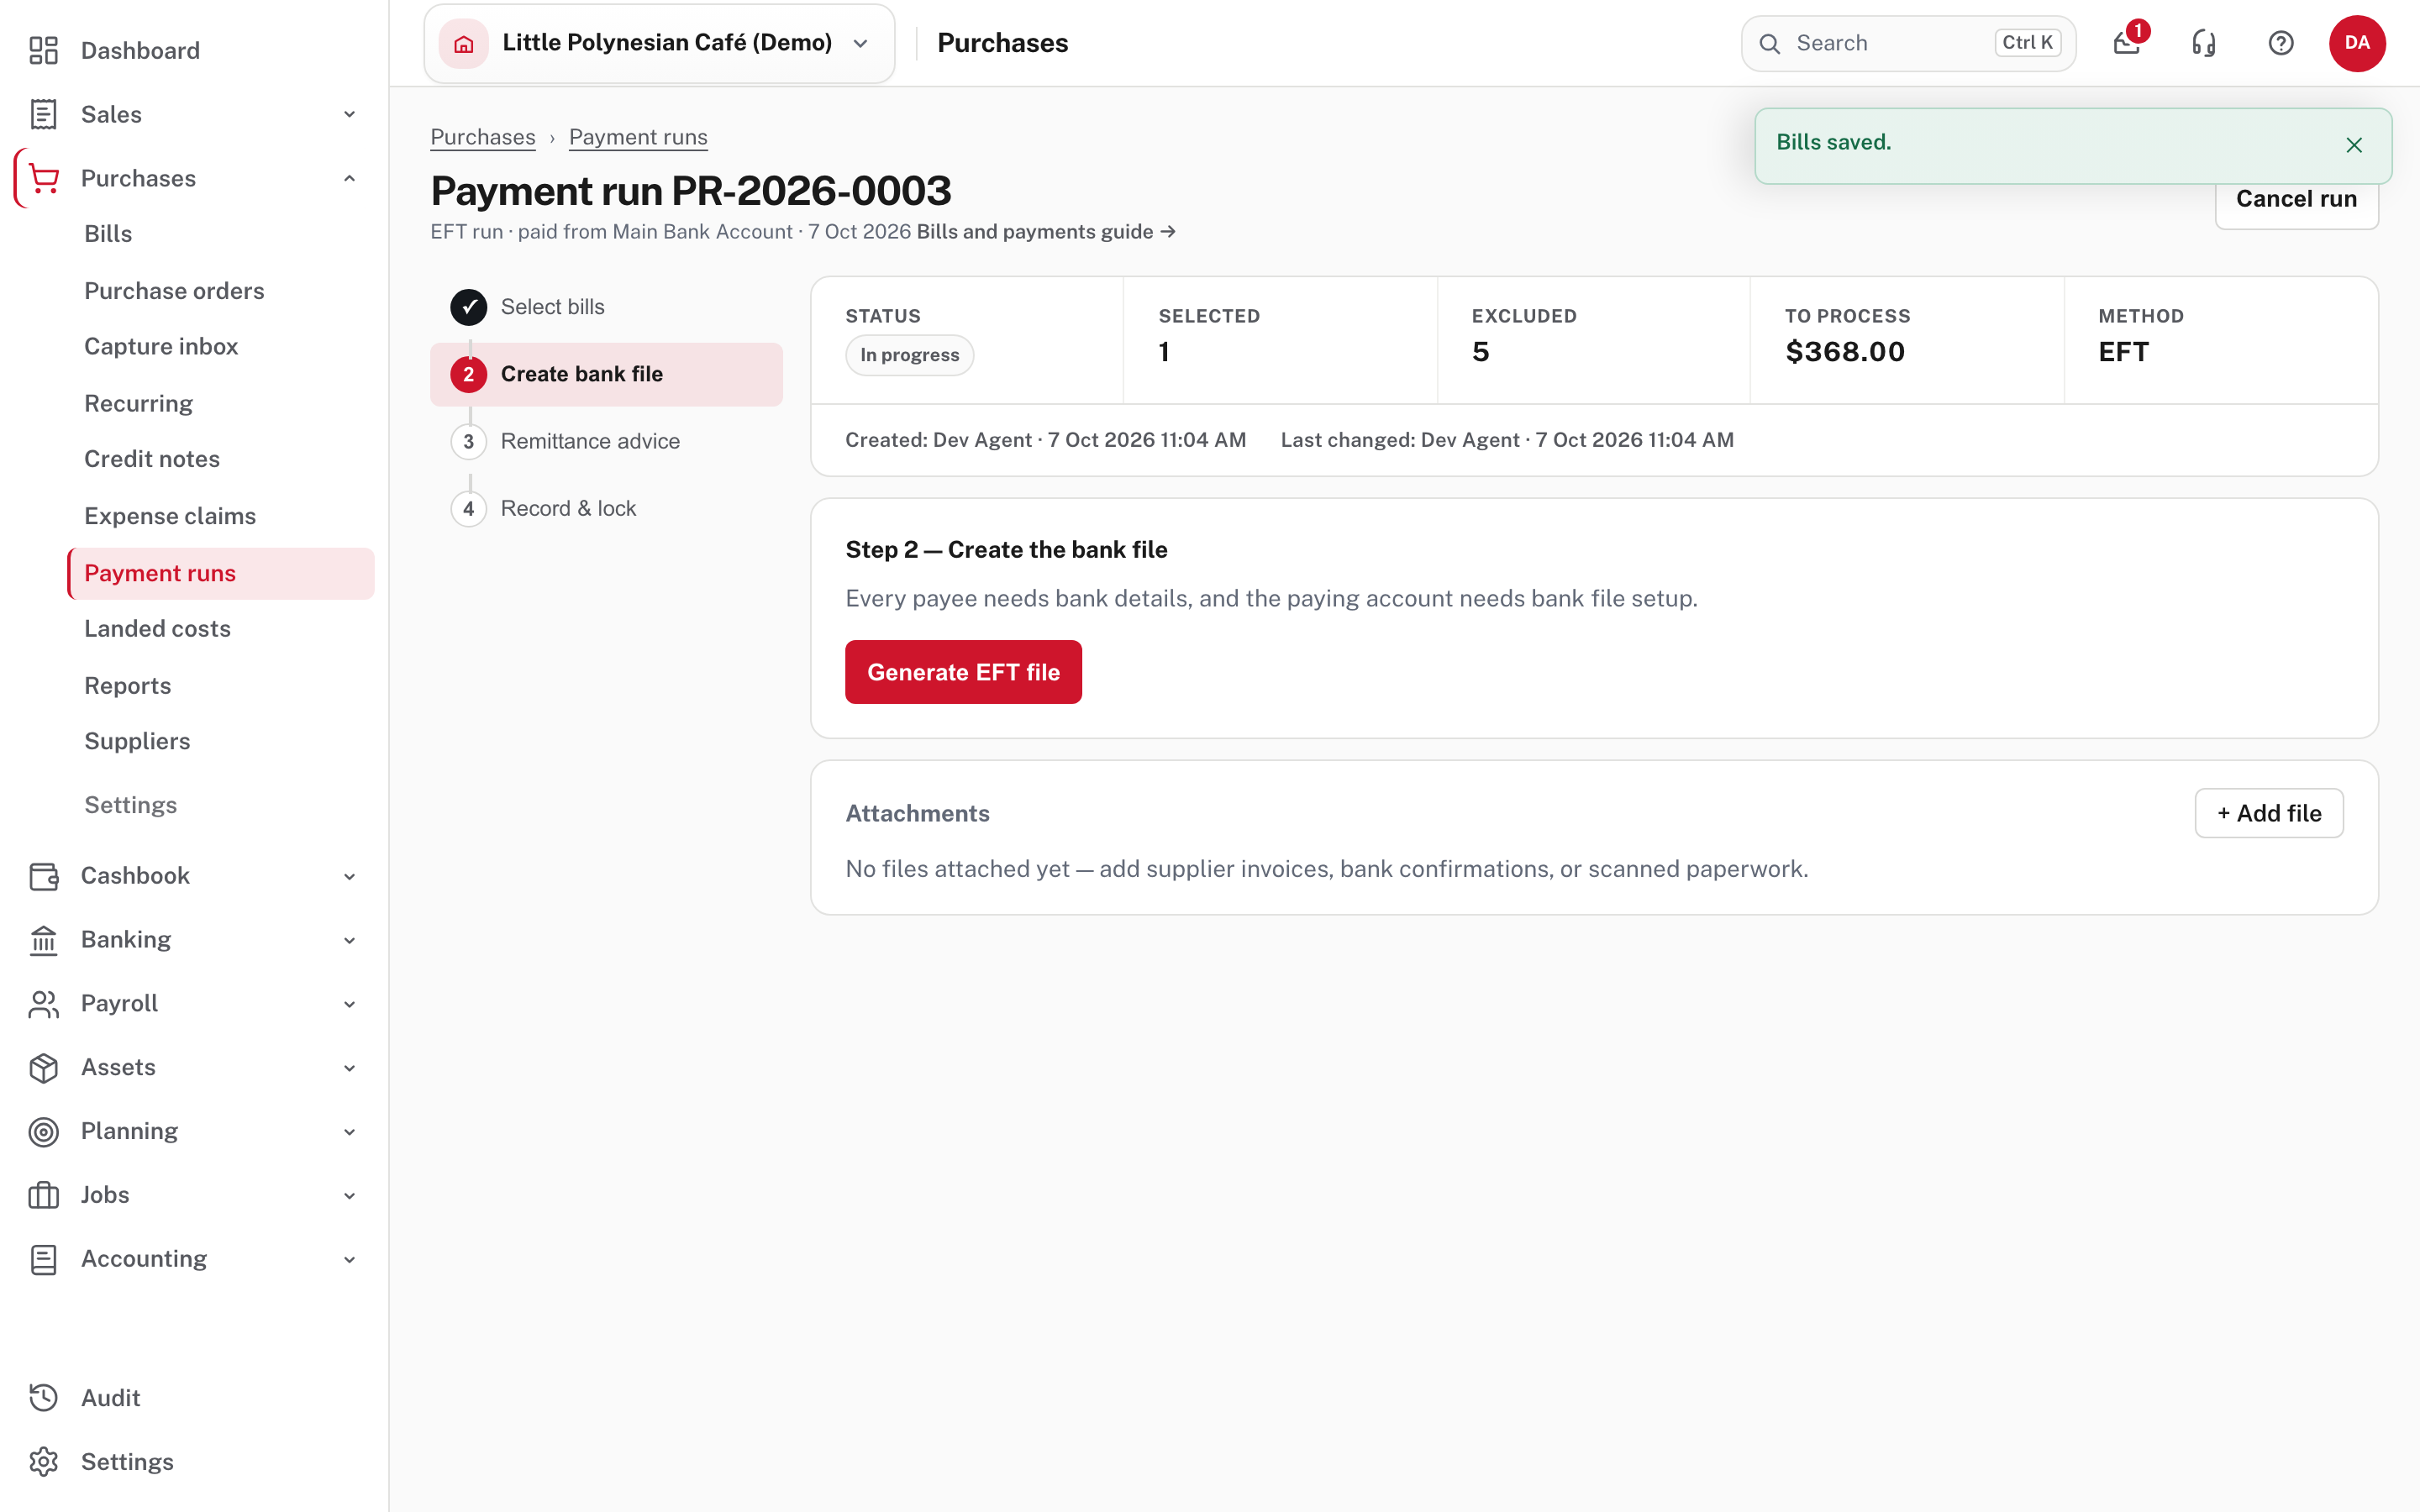2420x1512 pixels.
Task: Open the Settings gear icon at bottom
Action: point(43,1462)
